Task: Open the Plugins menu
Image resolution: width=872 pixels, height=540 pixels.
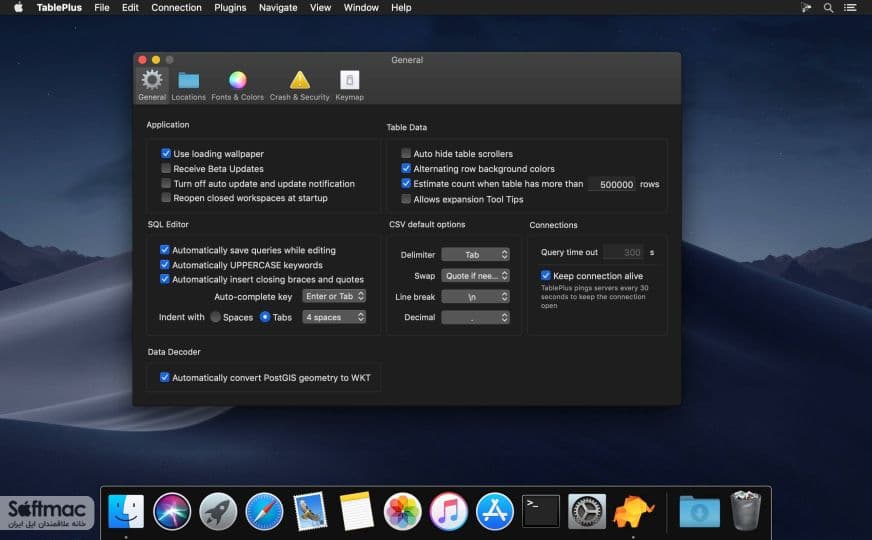Action: (230, 8)
